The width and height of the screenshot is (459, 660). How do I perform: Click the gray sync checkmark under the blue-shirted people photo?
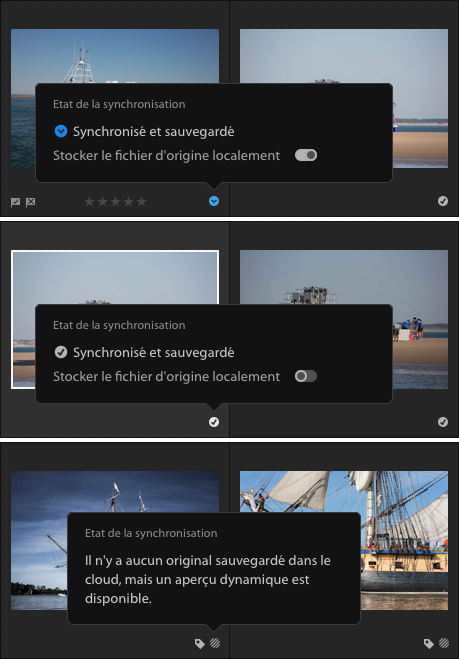[x=443, y=422]
